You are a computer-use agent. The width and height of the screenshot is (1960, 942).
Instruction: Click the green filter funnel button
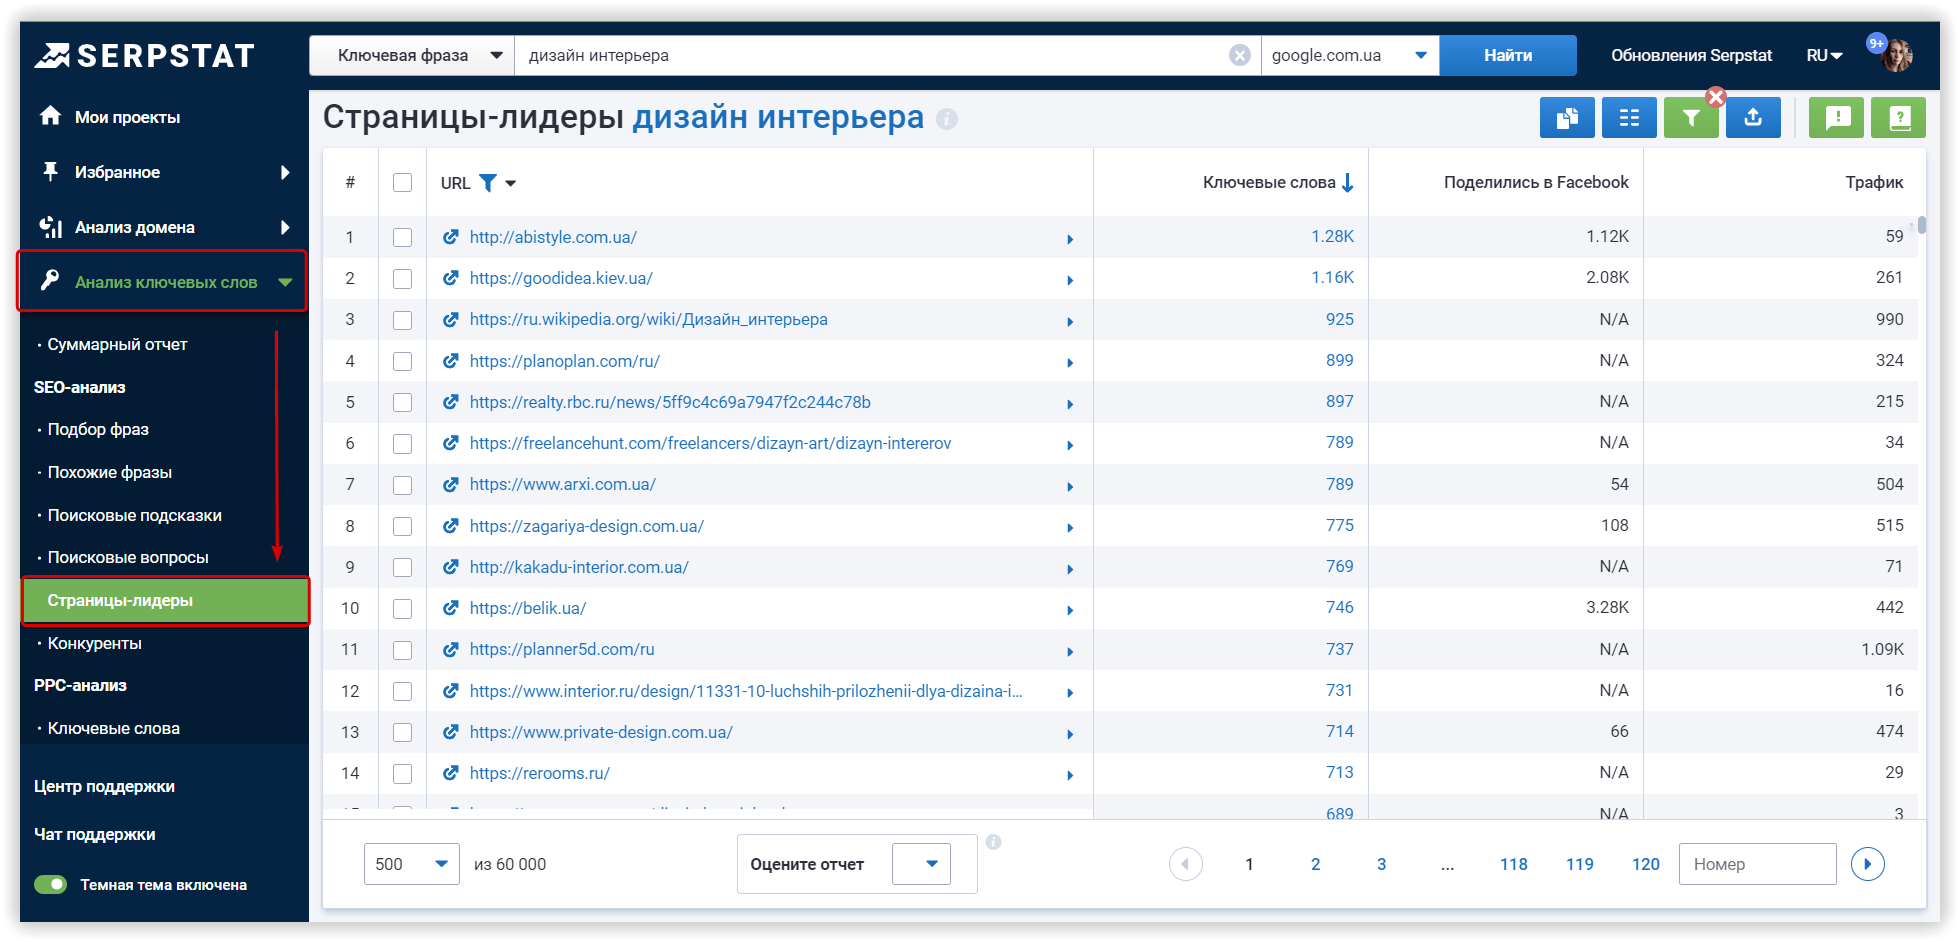[1690, 118]
